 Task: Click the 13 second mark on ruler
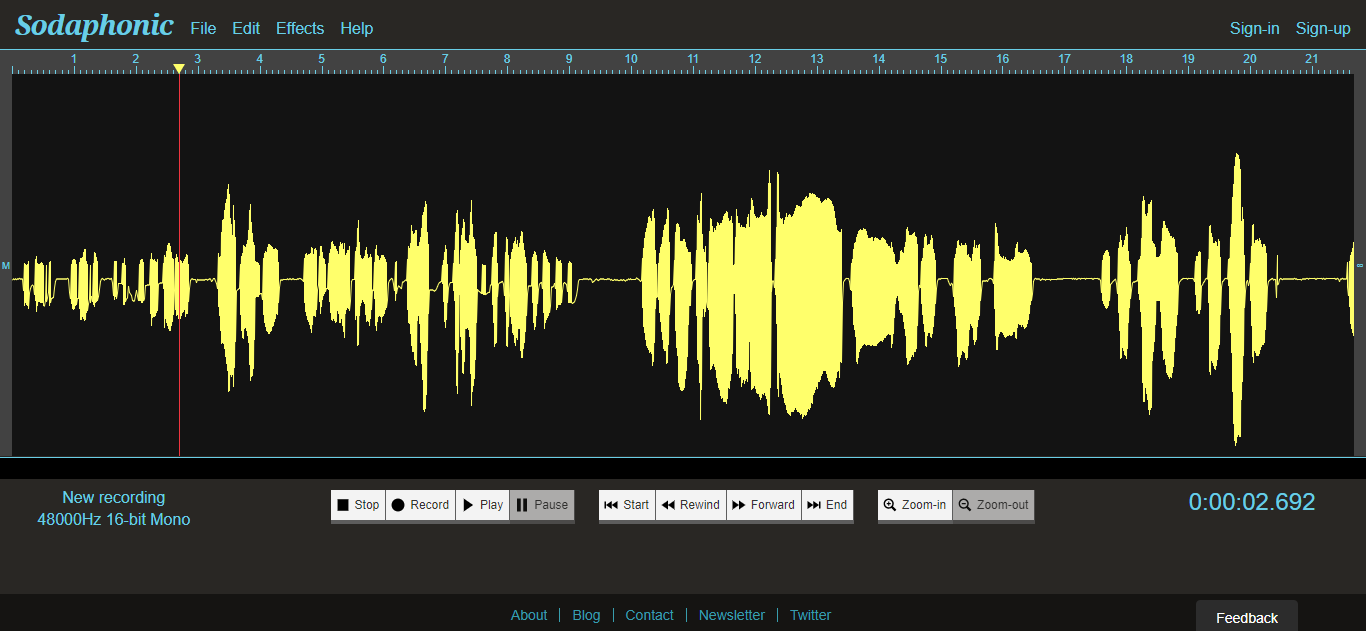(x=817, y=60)
